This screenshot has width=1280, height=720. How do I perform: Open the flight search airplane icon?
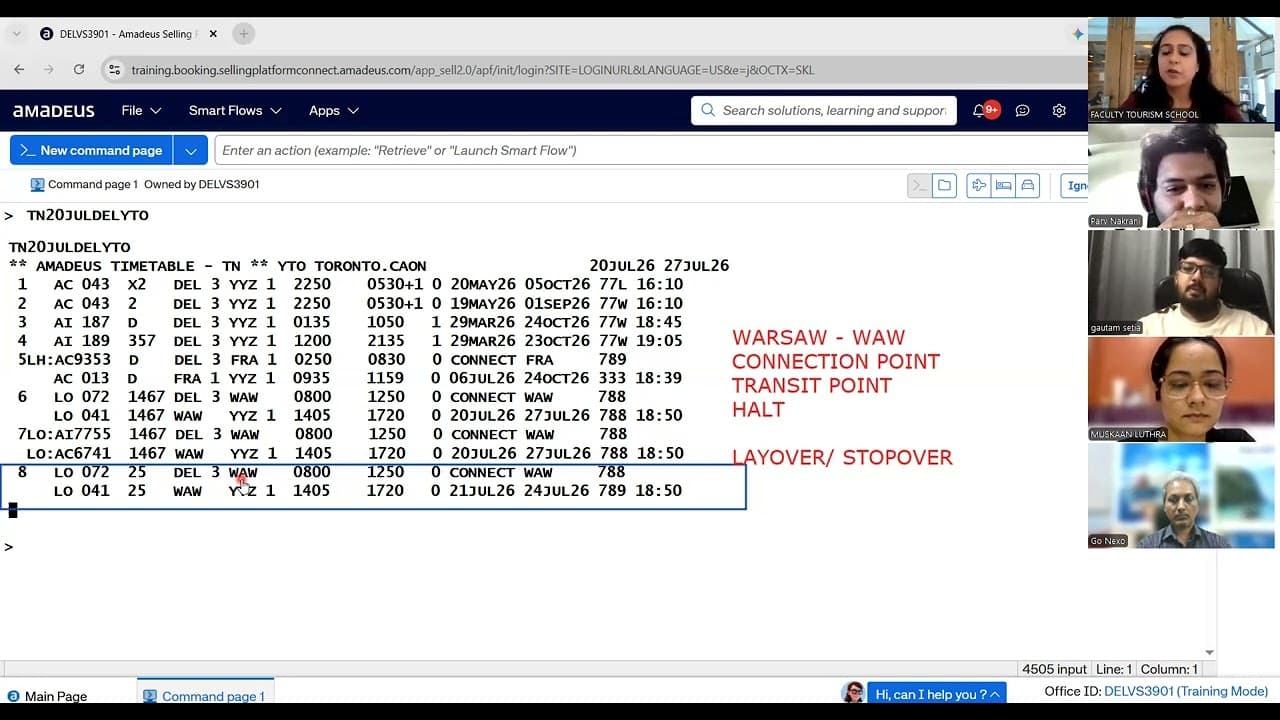click(x=979, y=185)
